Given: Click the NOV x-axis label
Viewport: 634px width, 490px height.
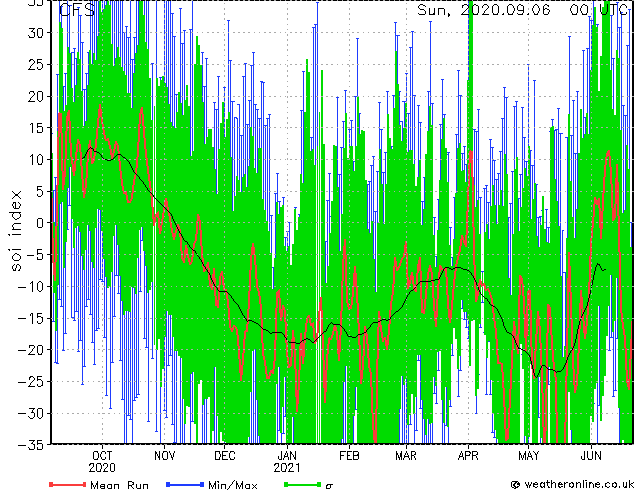Looking at the screenshot, I should click(x=165, y=456).
